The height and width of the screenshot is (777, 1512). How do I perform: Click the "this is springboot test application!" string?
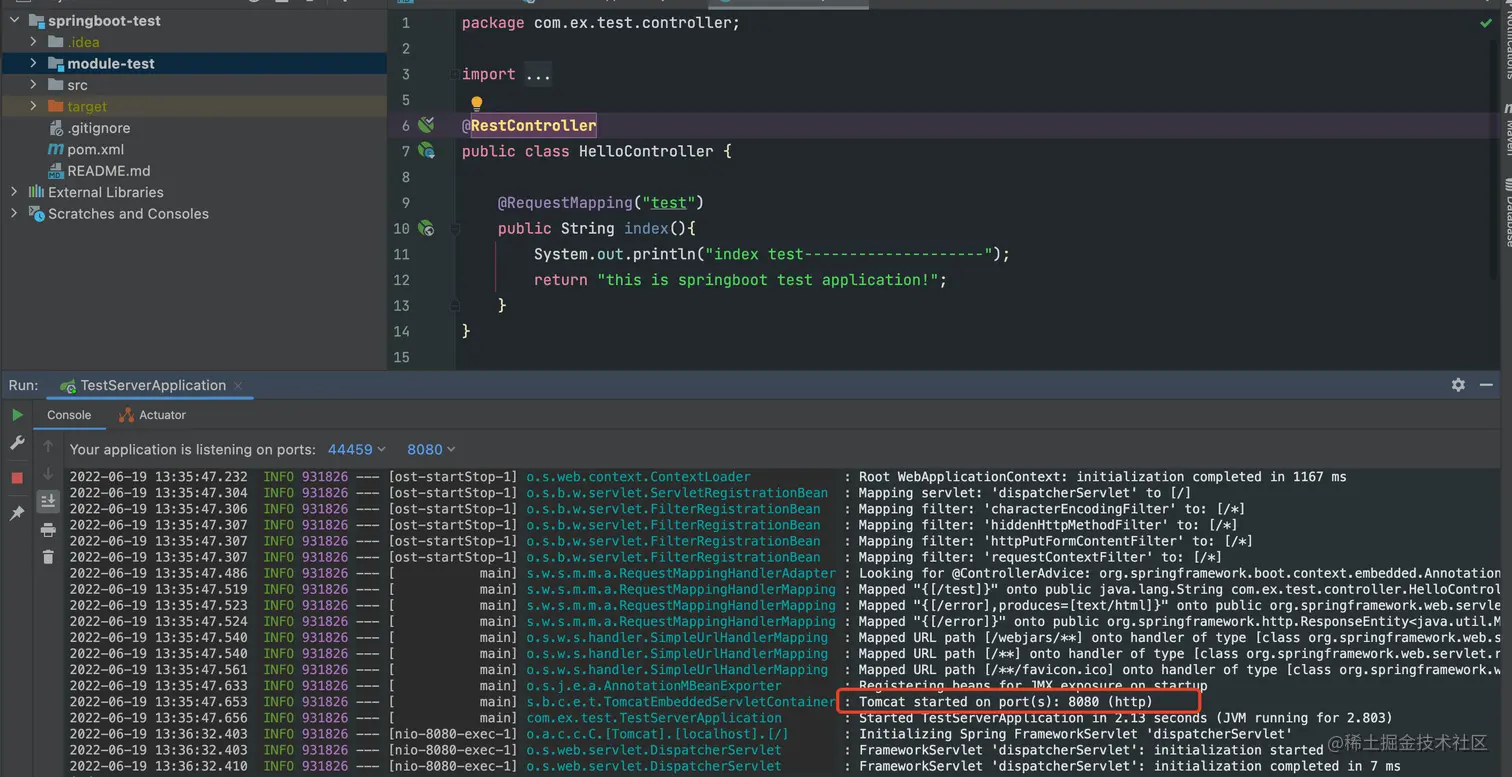coord(767,280)
